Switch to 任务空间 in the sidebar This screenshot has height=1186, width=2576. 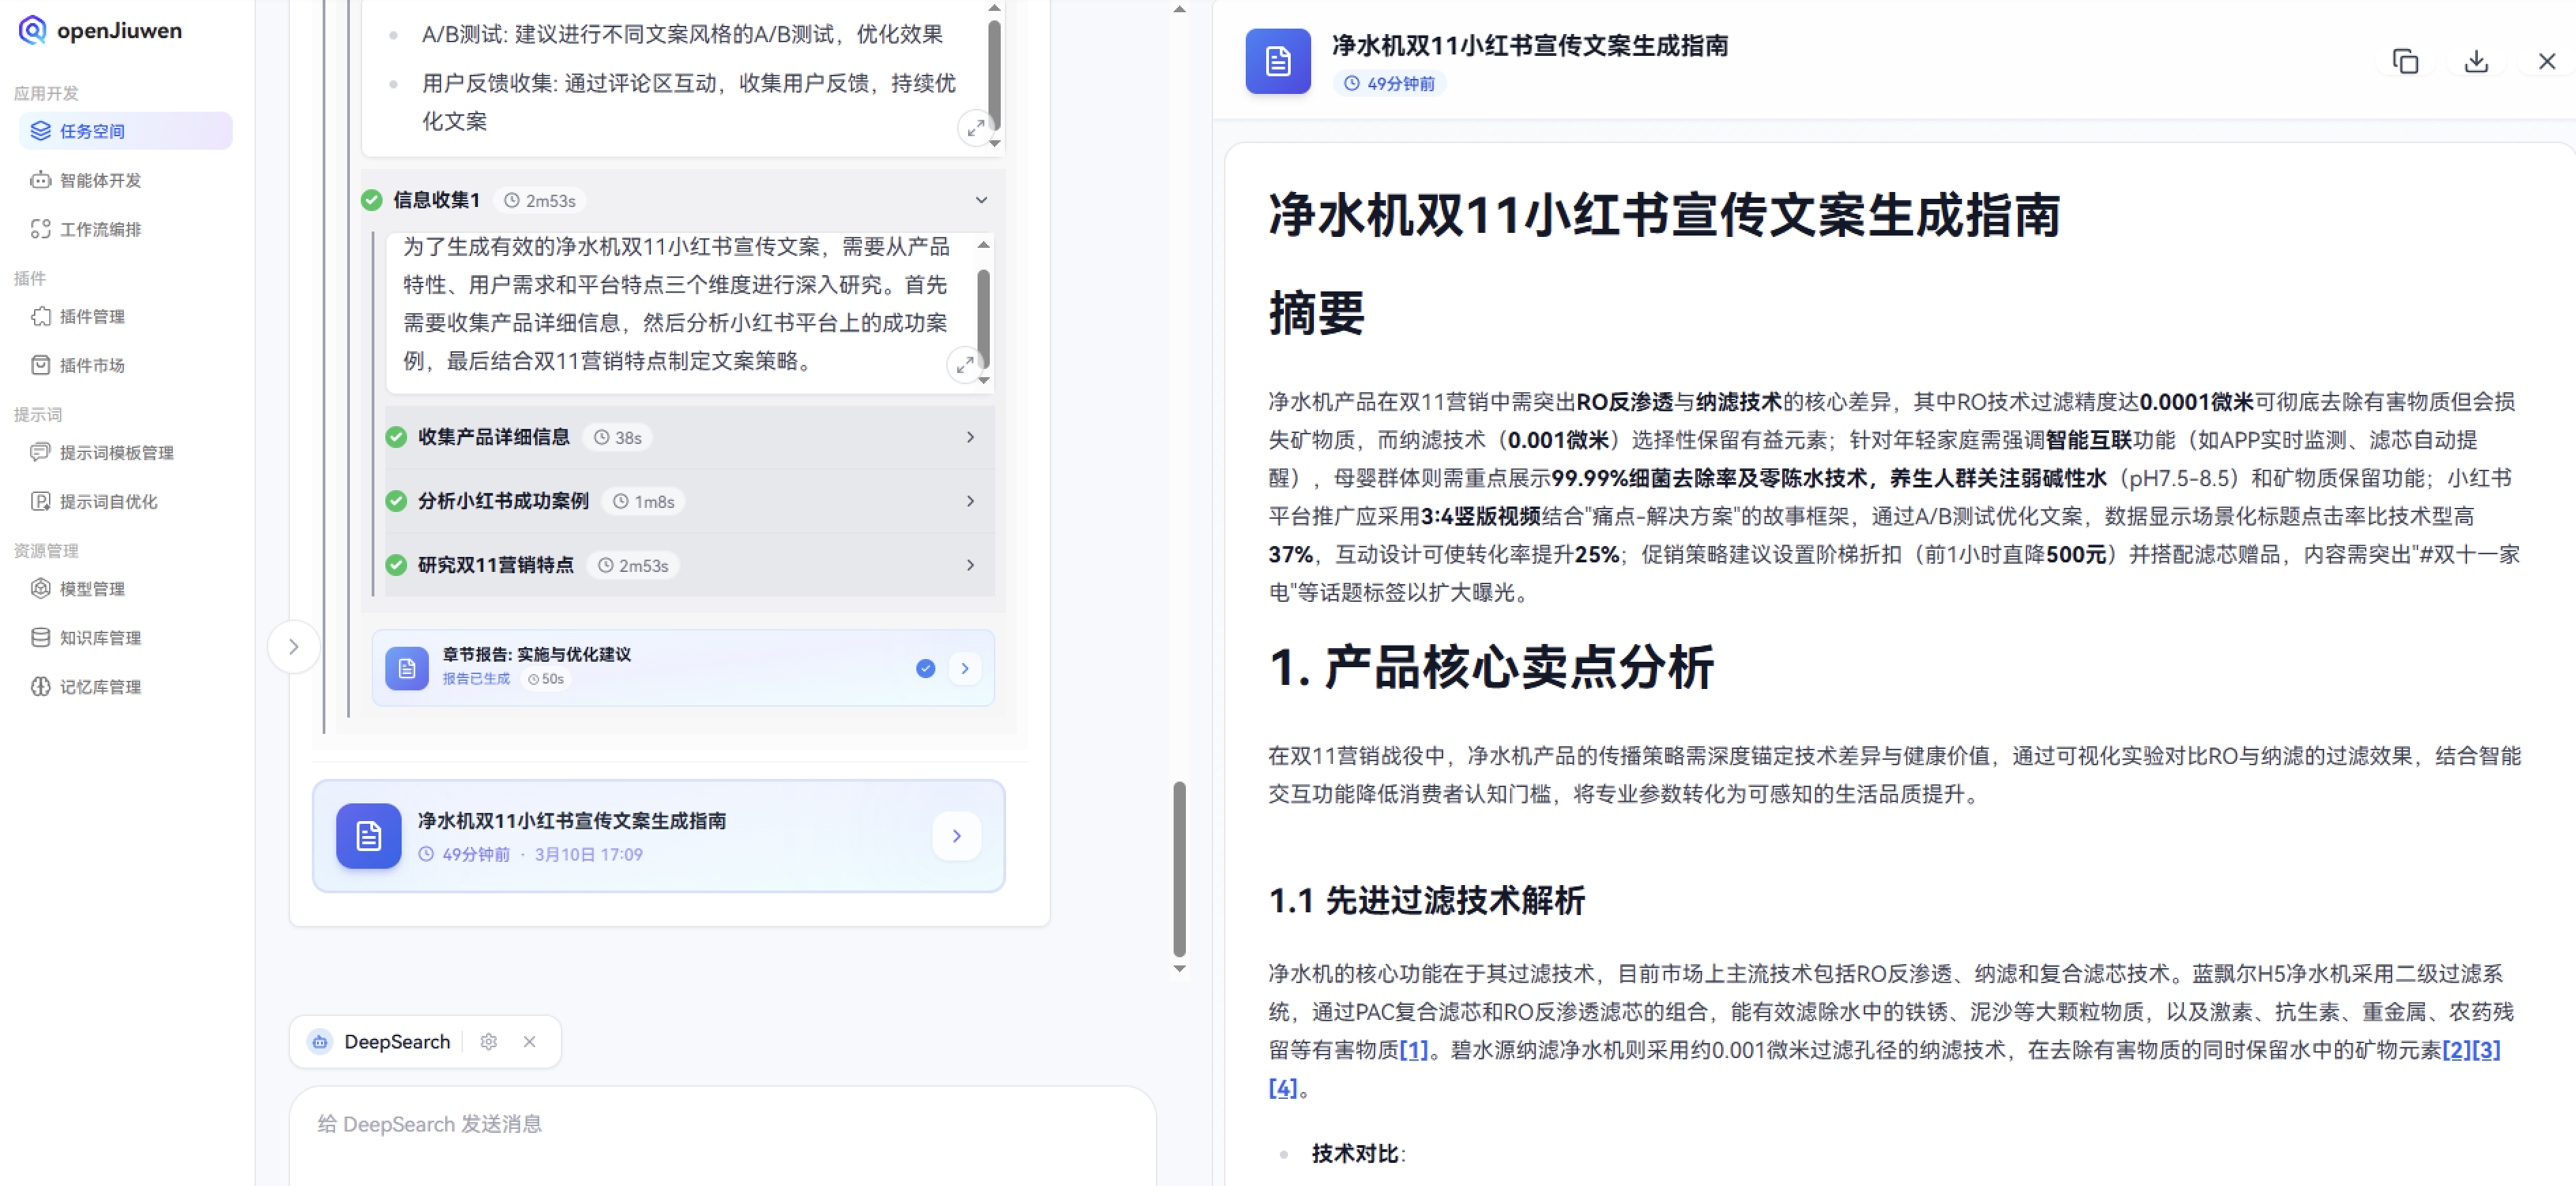click(92, 130)
